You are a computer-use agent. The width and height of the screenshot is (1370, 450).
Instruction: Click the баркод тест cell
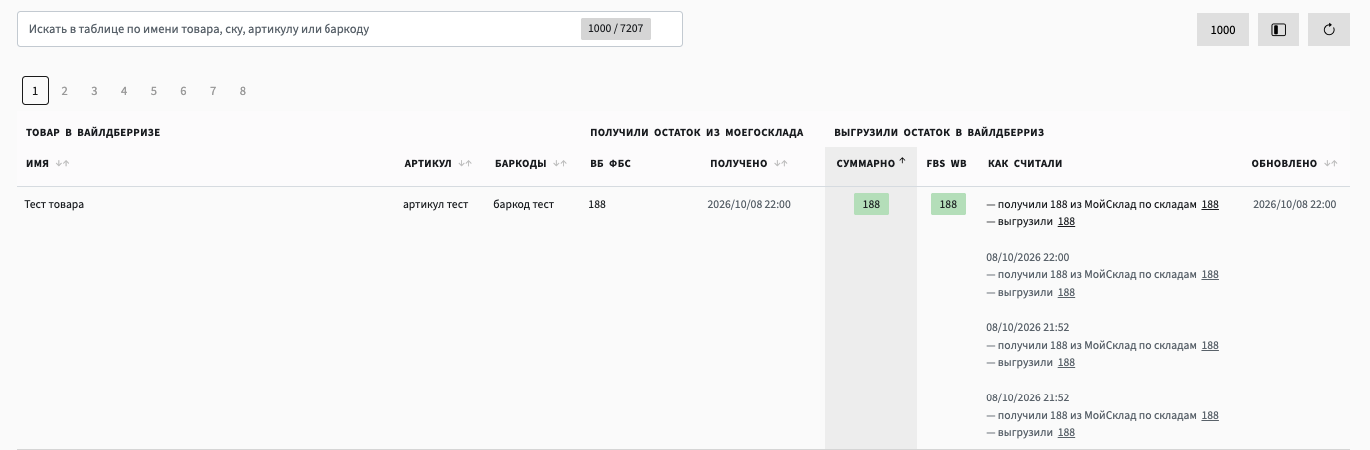click(523, 204)
